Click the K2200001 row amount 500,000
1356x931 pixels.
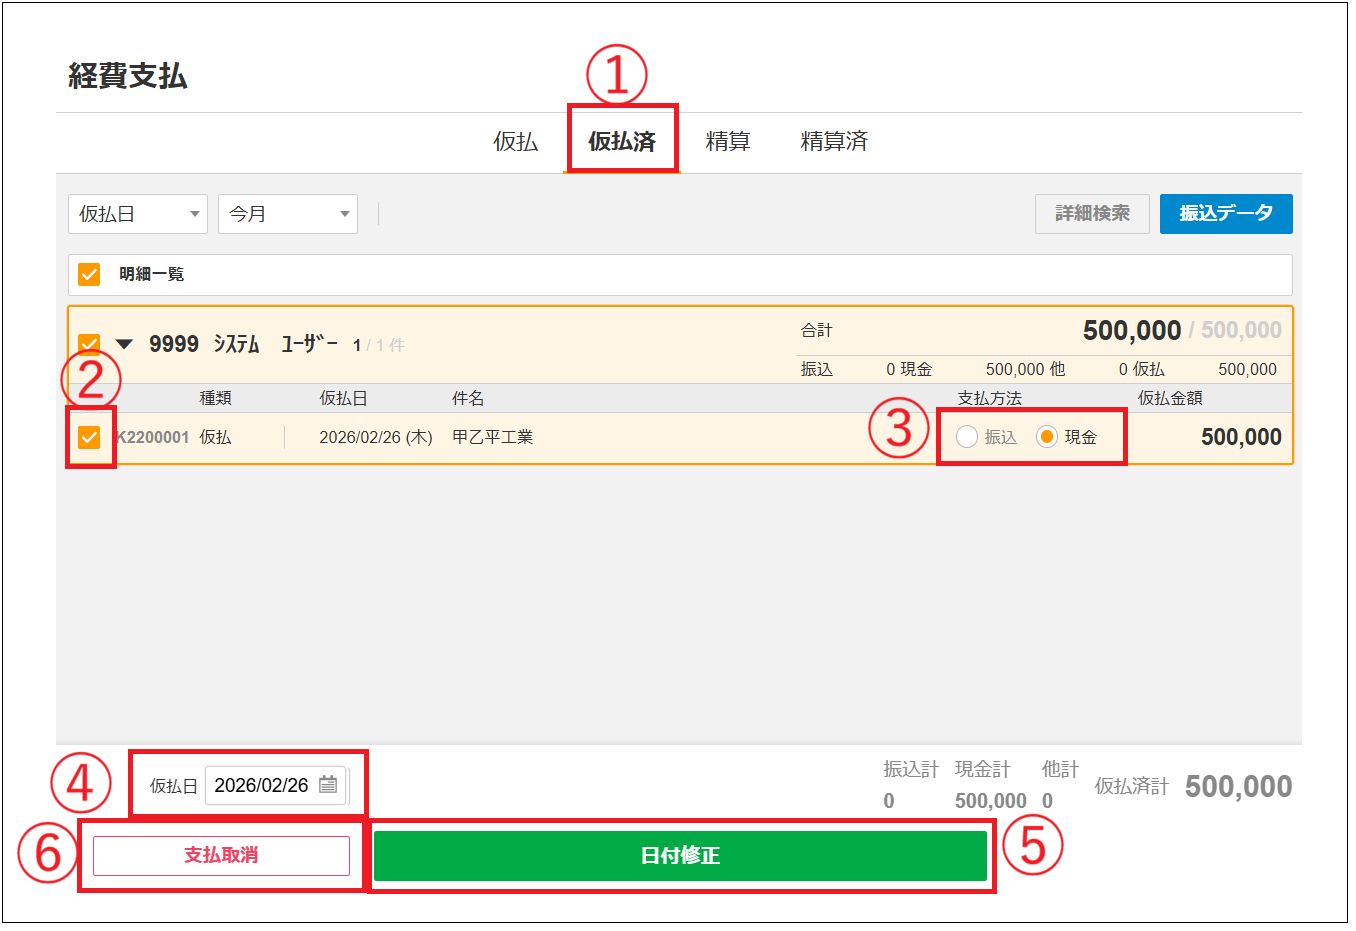click(x=1241, y=437)
